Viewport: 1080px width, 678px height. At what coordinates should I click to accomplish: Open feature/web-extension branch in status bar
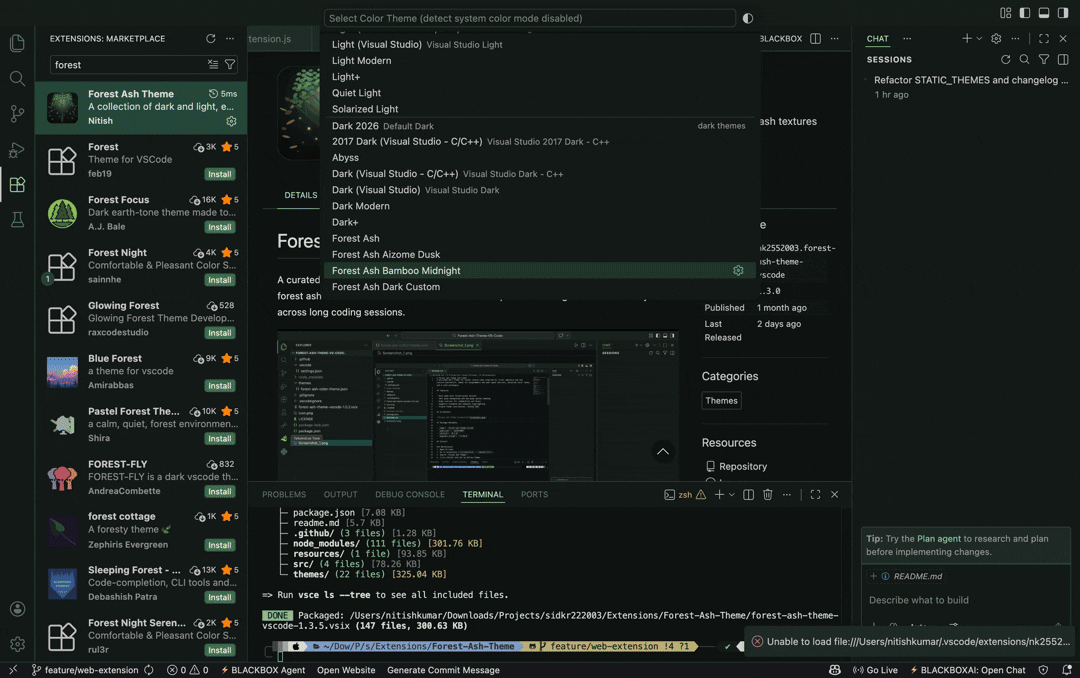[x=85, y=670]
